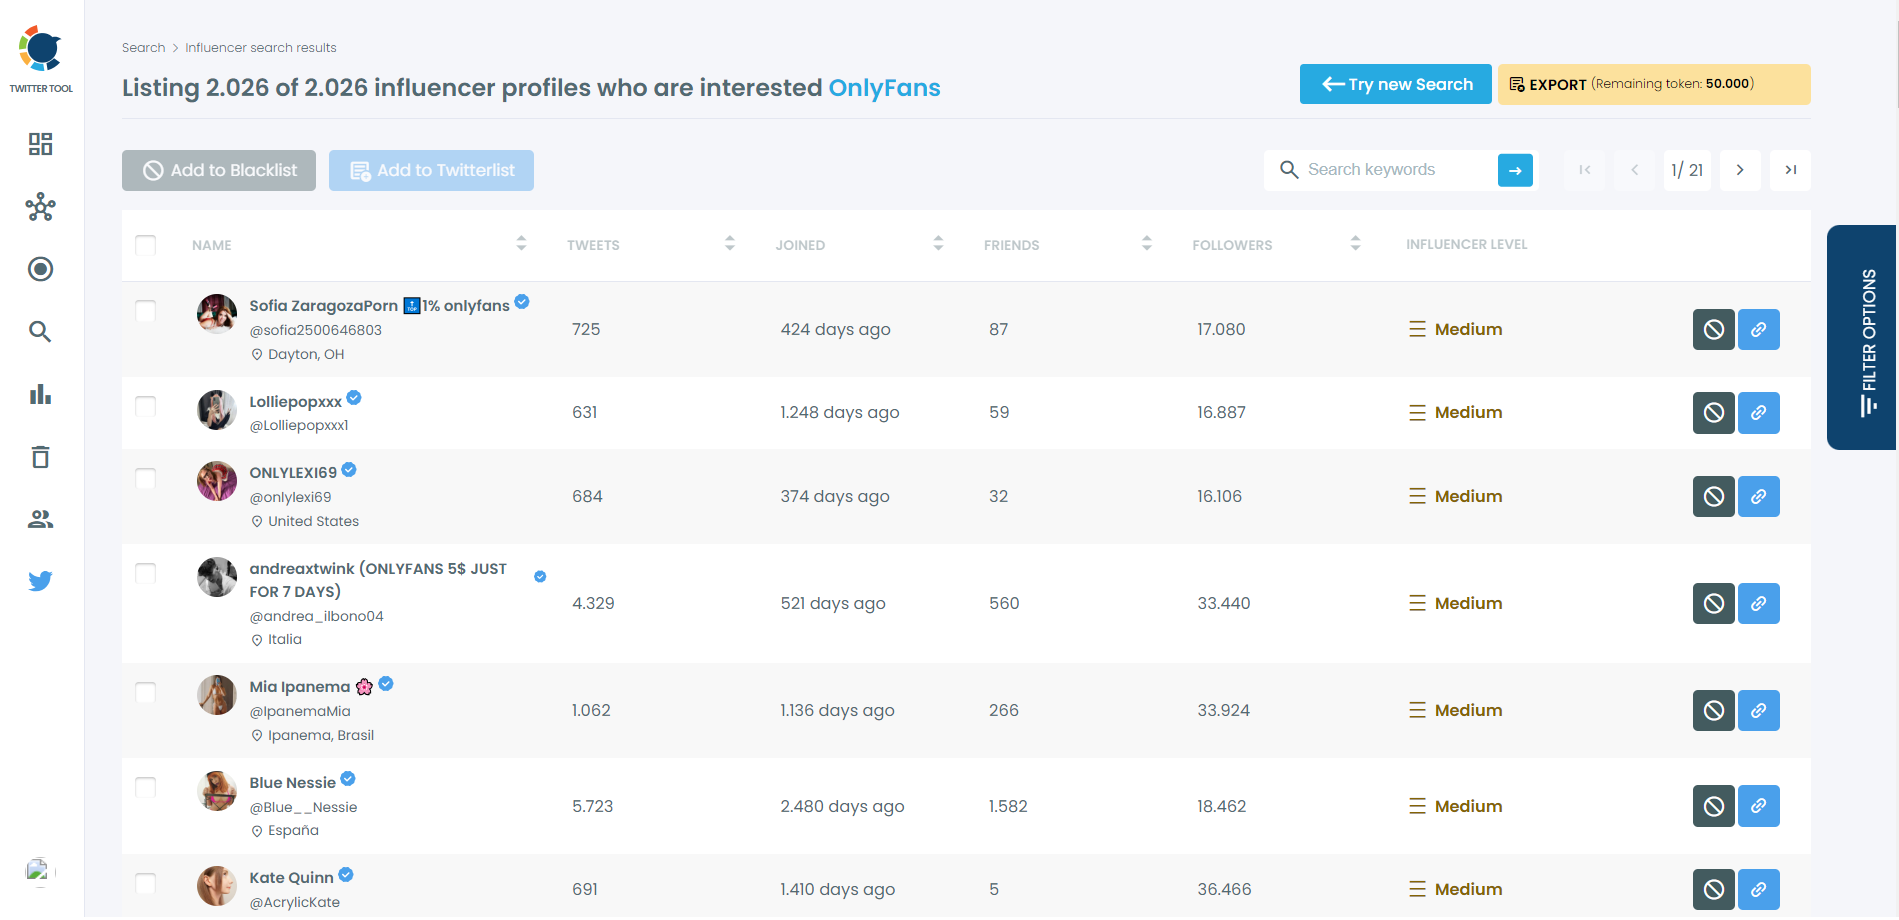1899x920 pixels.
Task: Blacklist Kate Quinn using block icon
Action: point(1713,889)
